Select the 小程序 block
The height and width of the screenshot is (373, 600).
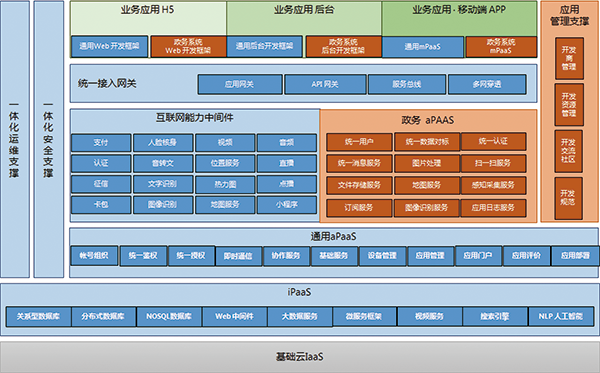click(287, 205)
